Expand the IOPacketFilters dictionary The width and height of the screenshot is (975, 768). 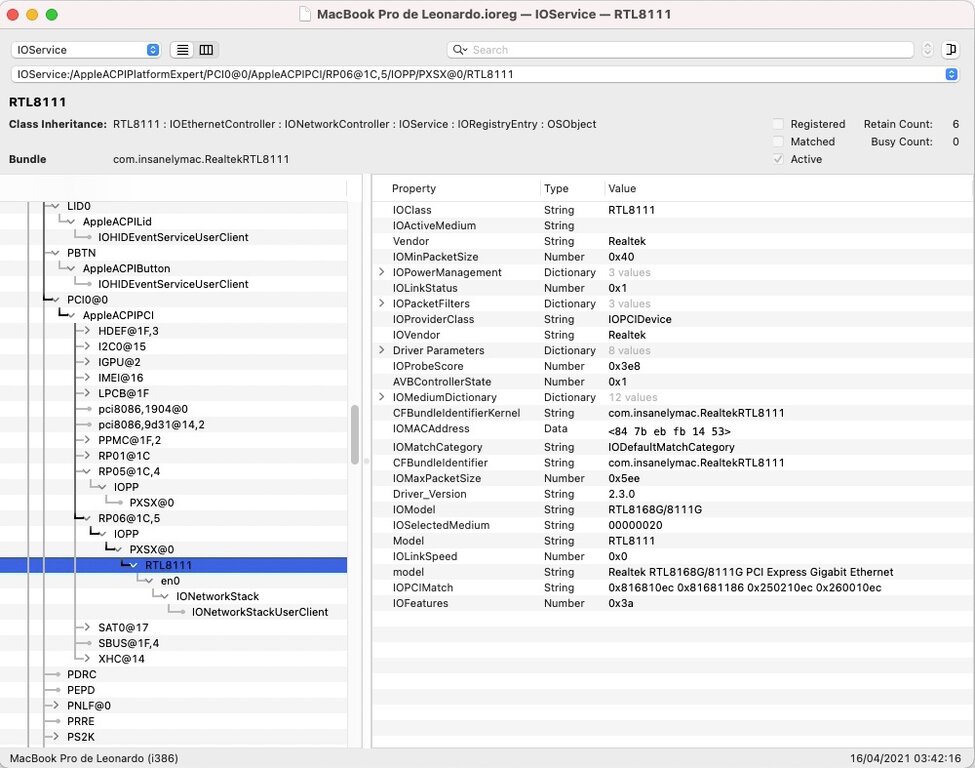(382, 303)
